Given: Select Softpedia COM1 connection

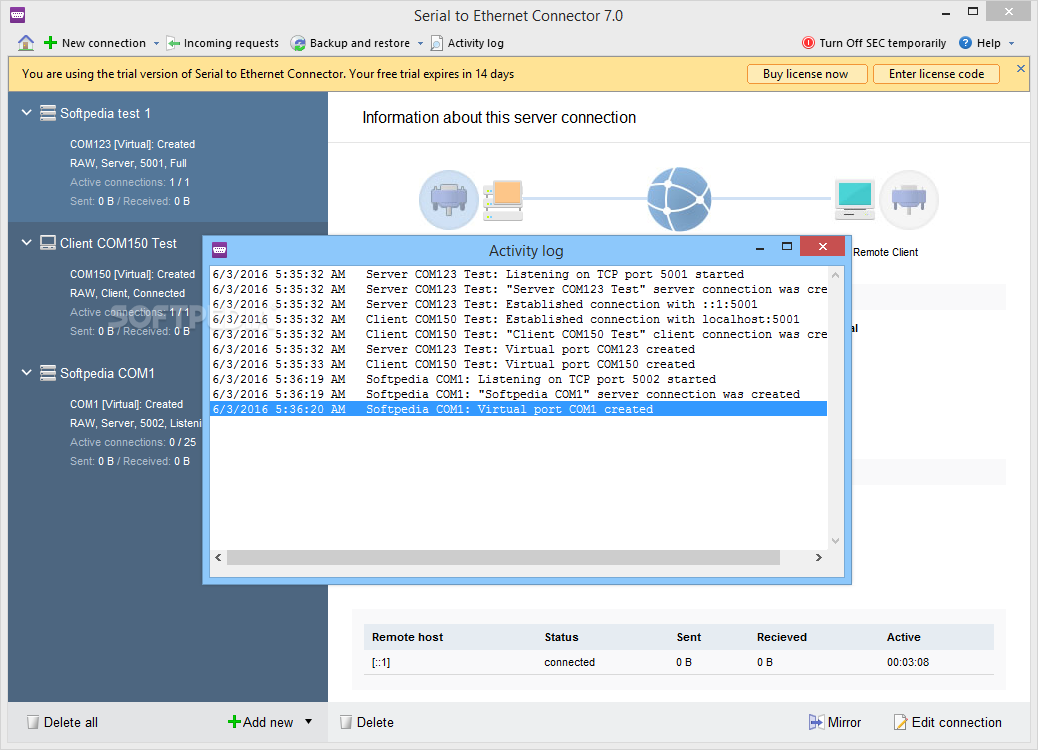Looking at the screenshot, I should point(107,373).
